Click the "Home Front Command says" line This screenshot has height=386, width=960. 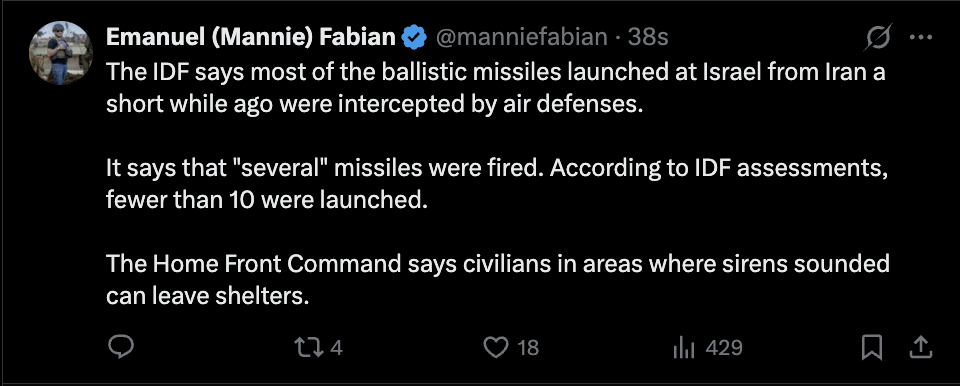[498, 265]
